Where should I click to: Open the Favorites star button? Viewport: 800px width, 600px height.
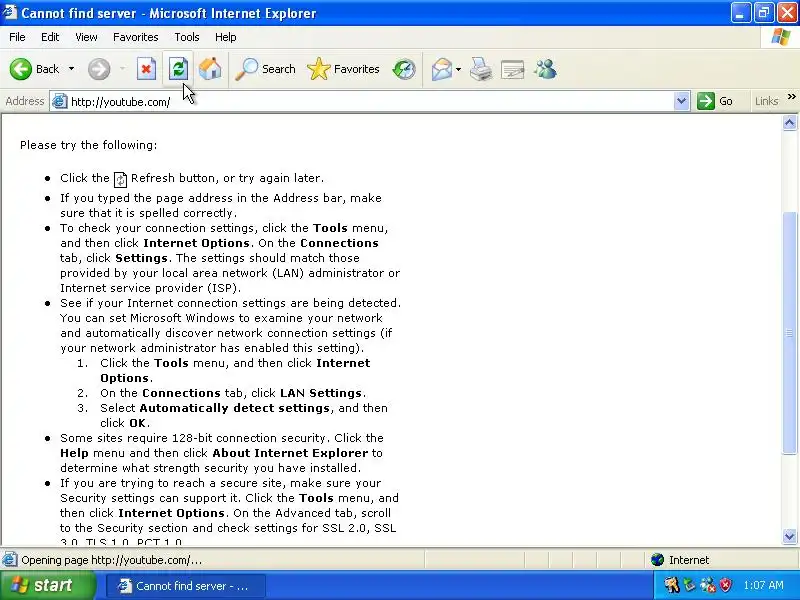click(343, 69)
